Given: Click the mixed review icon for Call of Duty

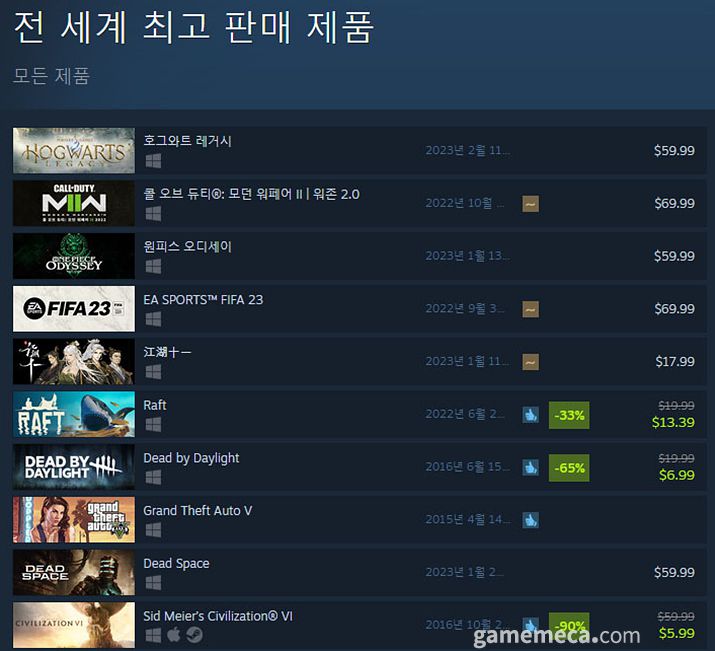Looking at the screenshot, I should [530, 204].
